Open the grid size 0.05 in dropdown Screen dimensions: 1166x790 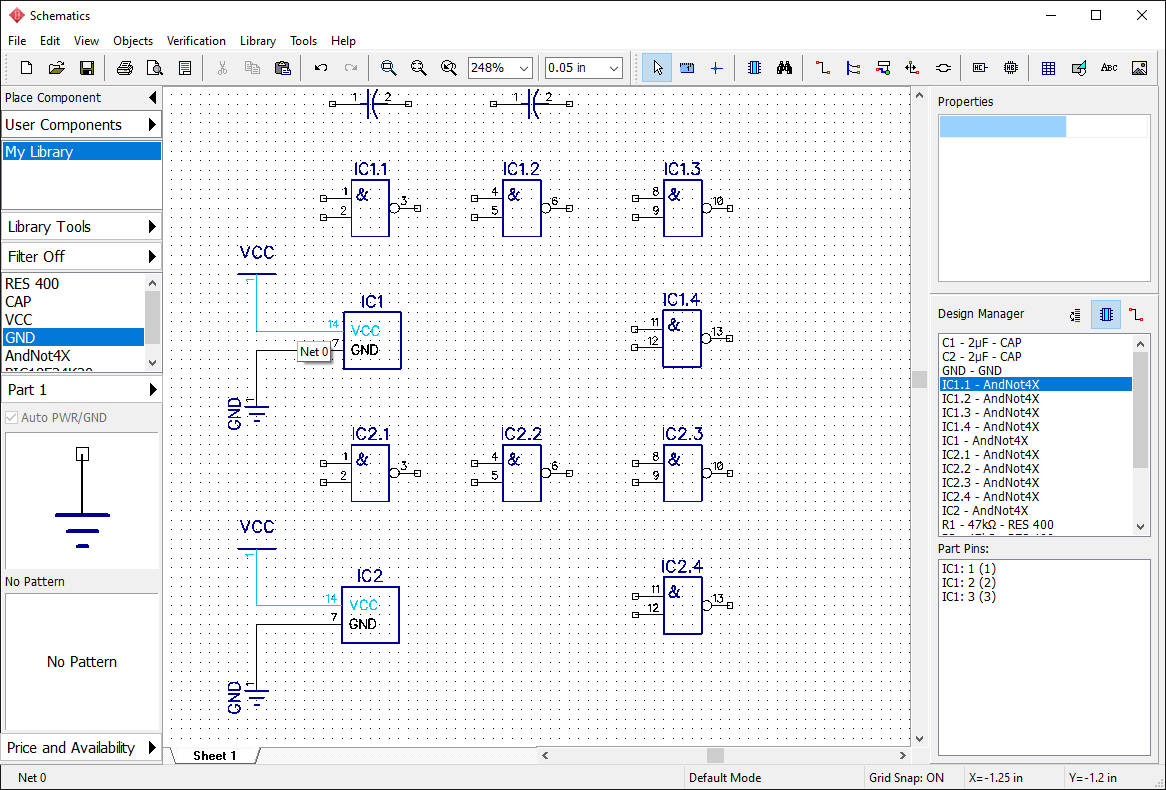click(613, 68)
